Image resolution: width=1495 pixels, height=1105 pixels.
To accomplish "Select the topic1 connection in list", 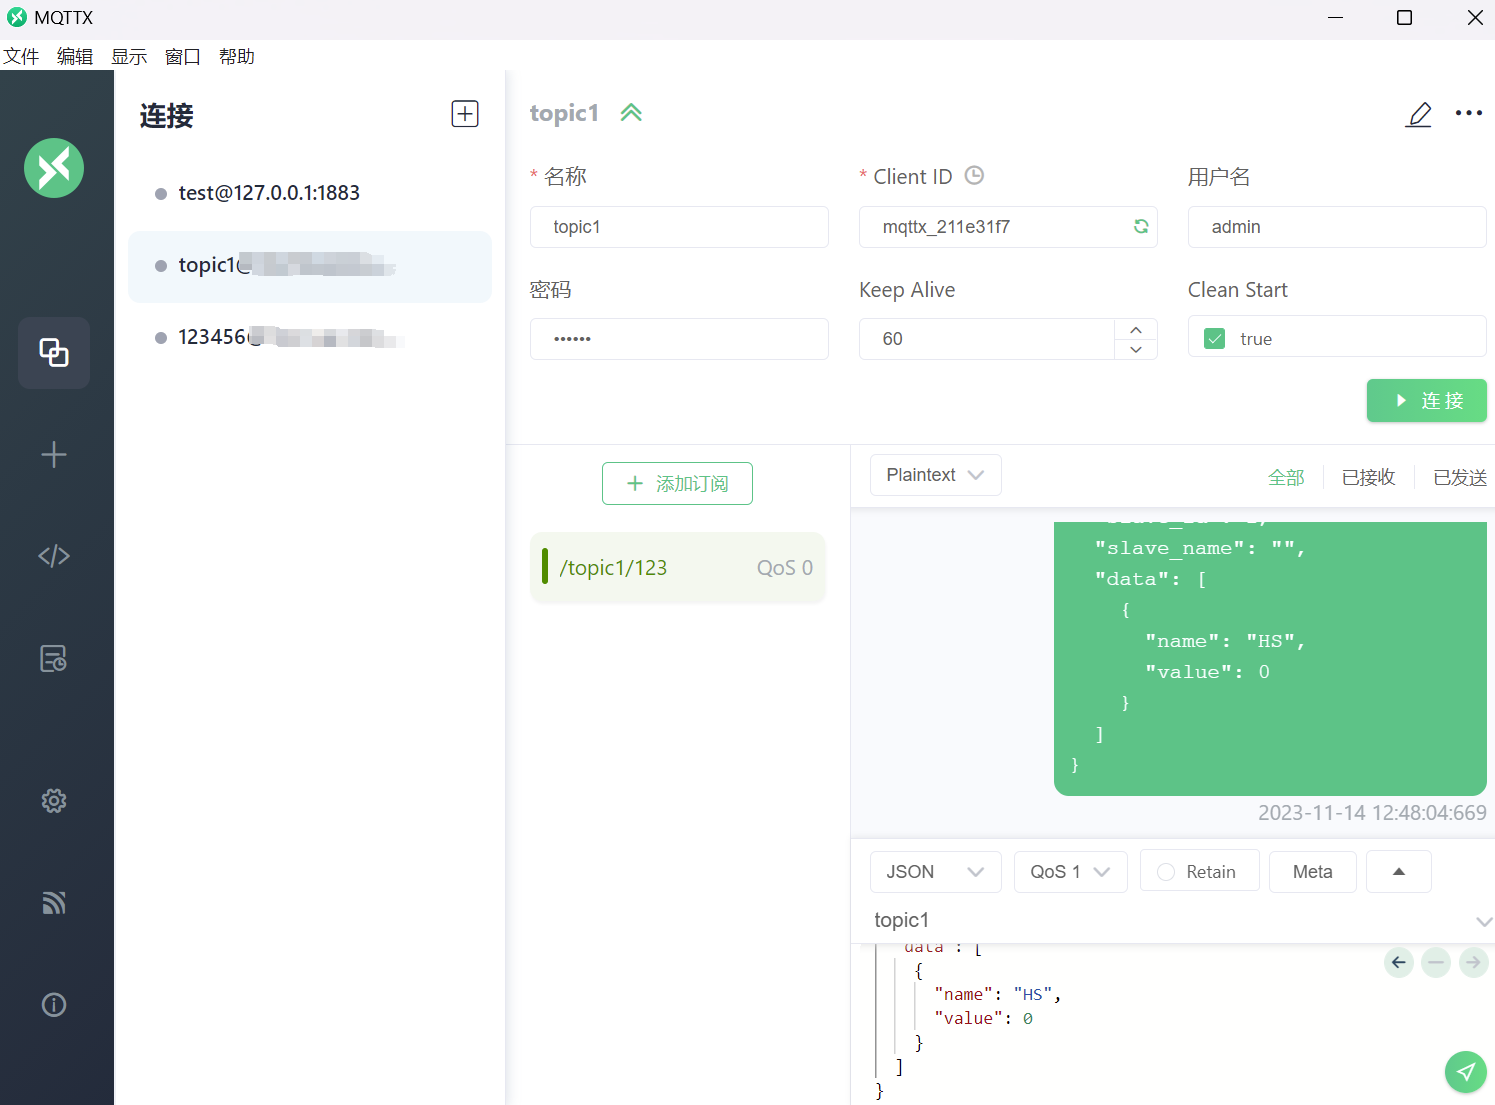I will (309, 266).
